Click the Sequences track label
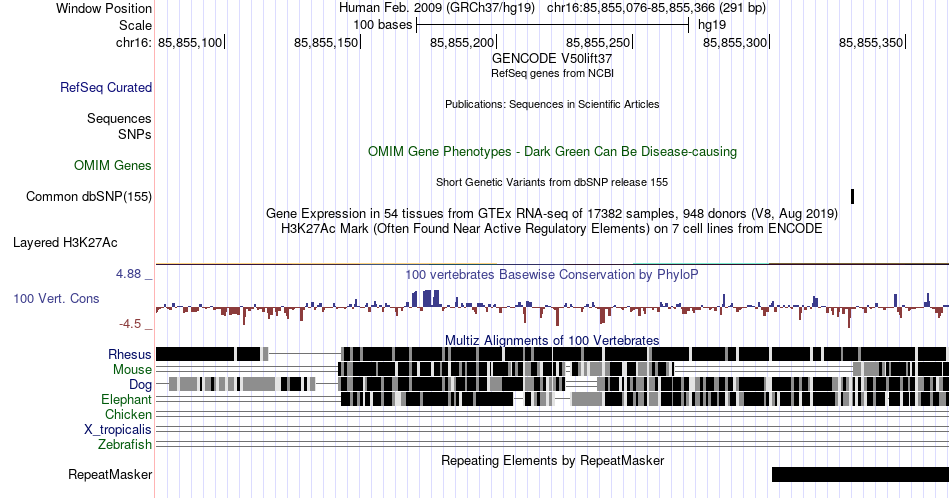The image size is (950, 498). 119,118
